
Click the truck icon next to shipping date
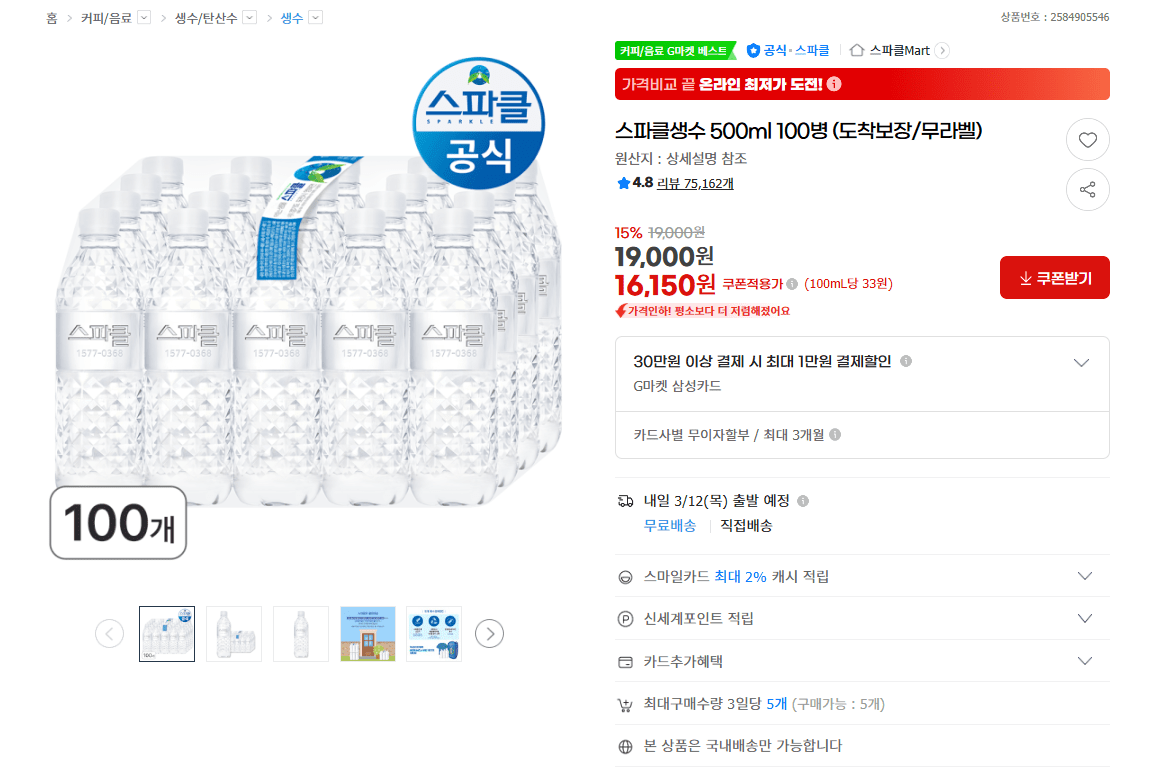[625, 499]
